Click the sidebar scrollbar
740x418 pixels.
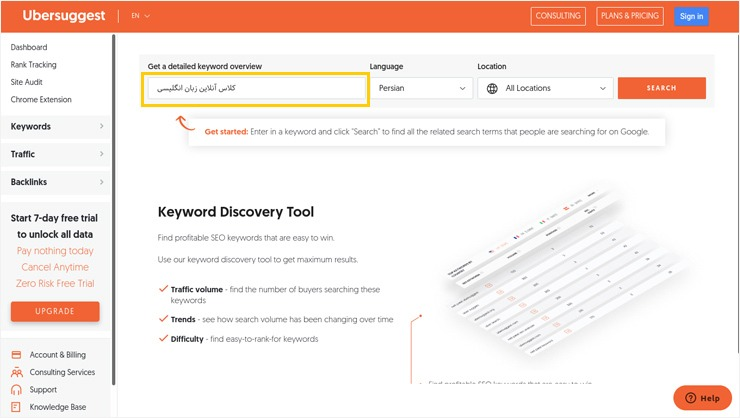click(x=113, y=209)
